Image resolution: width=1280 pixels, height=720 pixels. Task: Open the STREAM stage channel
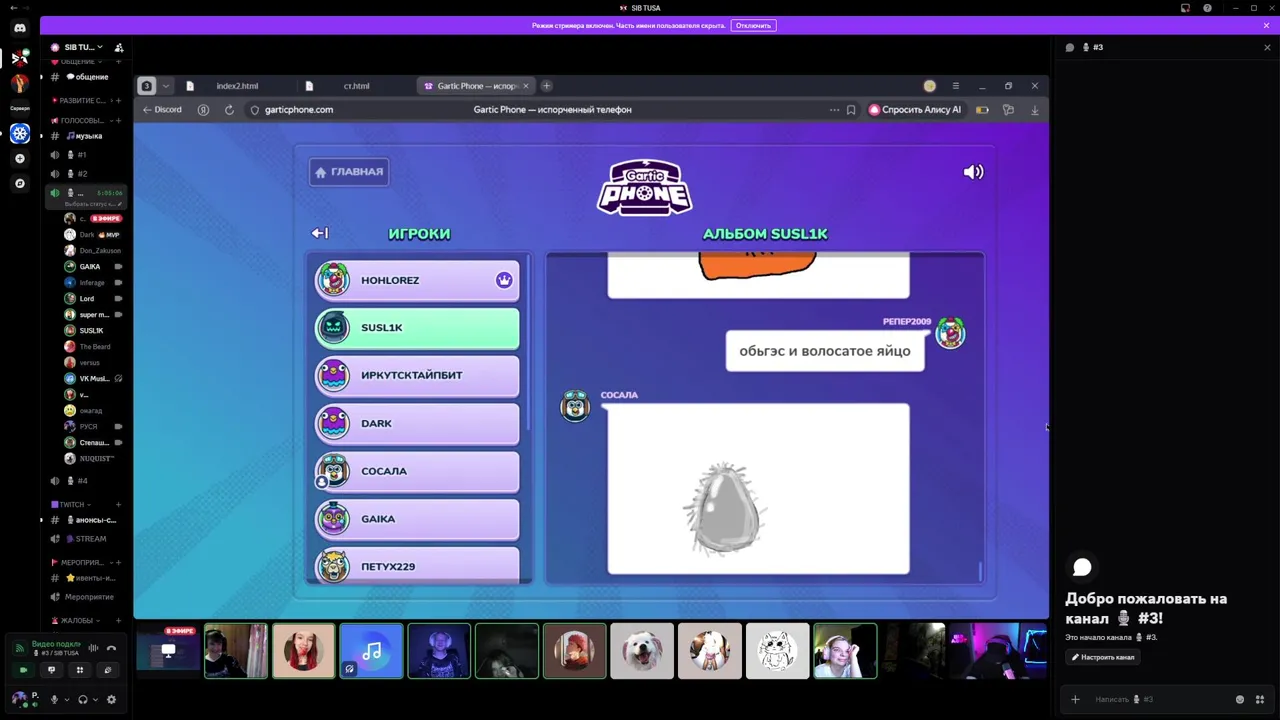pyautogui.click(x=86, y=539)
